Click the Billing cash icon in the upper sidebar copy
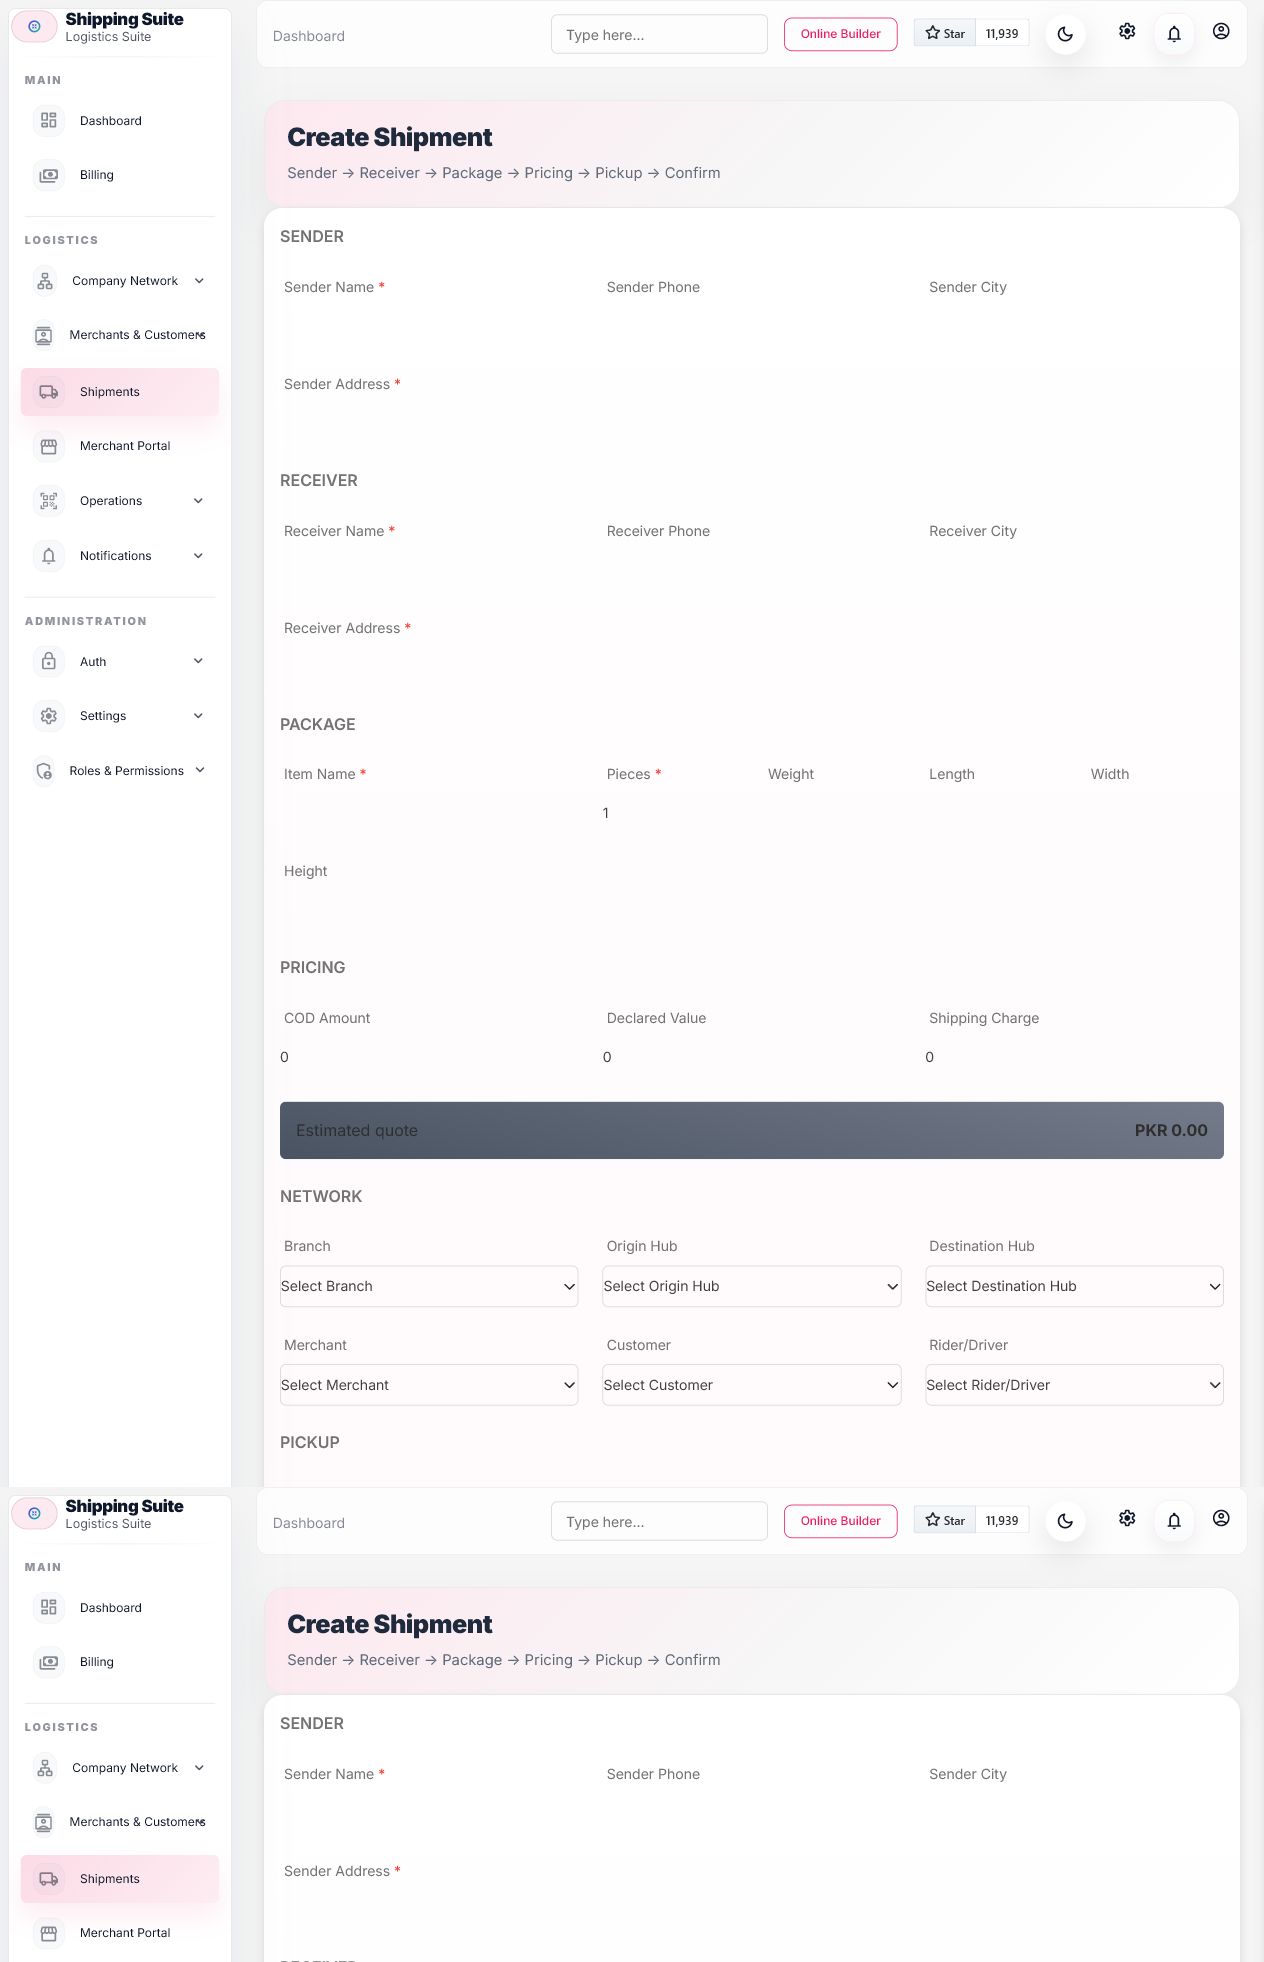The width and height of the screenshot is (1264, 1962). [x=48, y=175]
